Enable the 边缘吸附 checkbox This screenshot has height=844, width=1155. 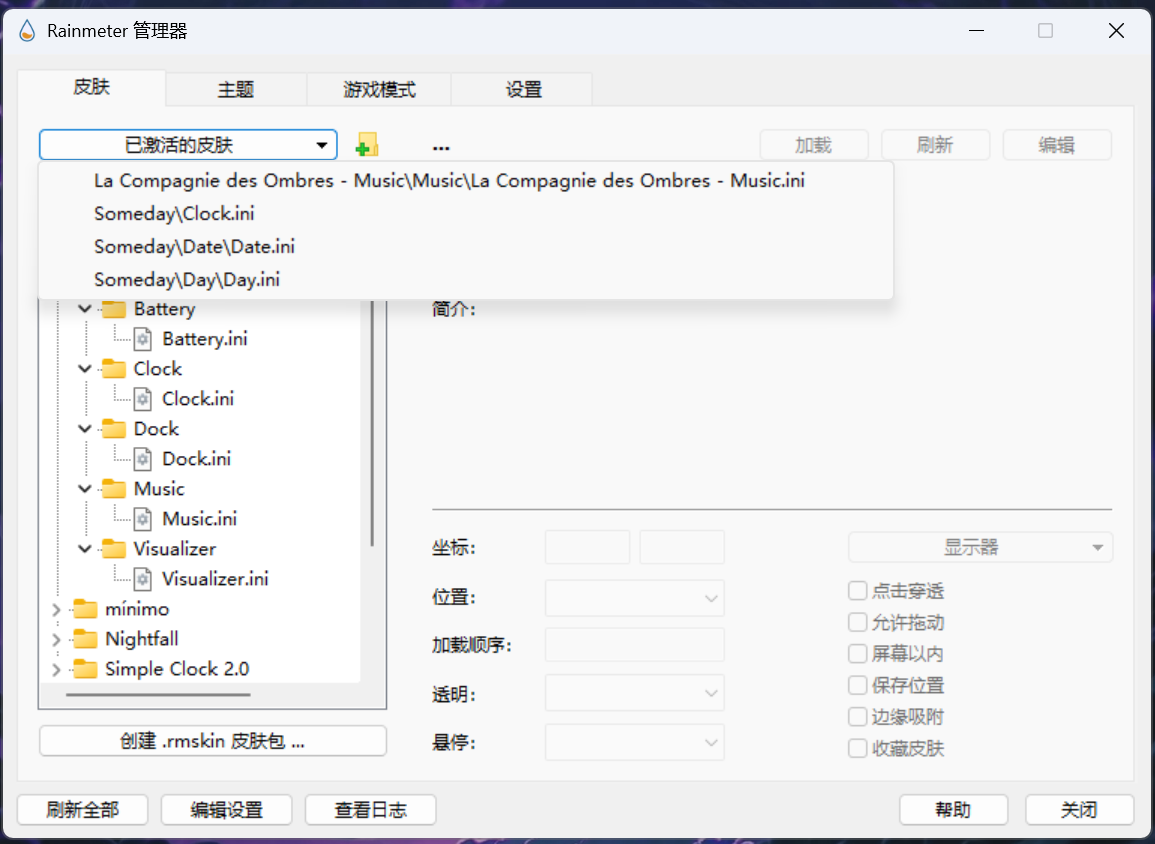pyautogui.click(x=857, y=717)
